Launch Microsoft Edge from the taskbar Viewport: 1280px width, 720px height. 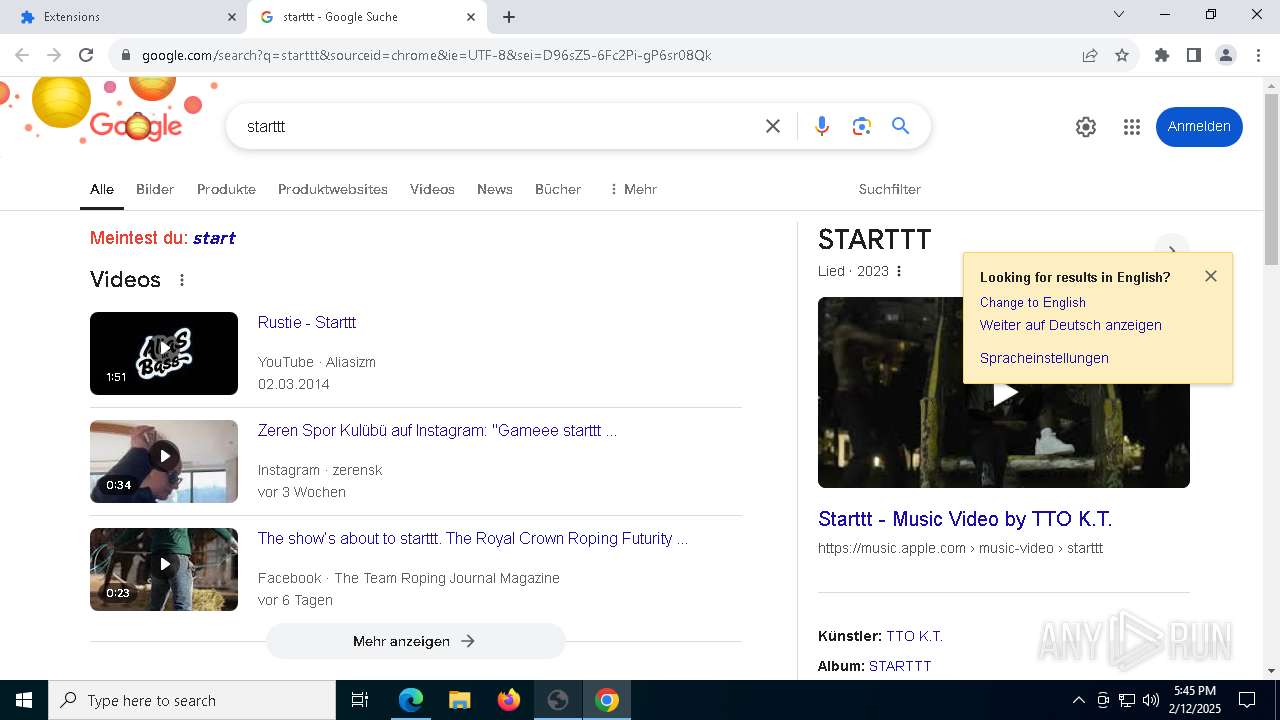click(x=411, y=700)
